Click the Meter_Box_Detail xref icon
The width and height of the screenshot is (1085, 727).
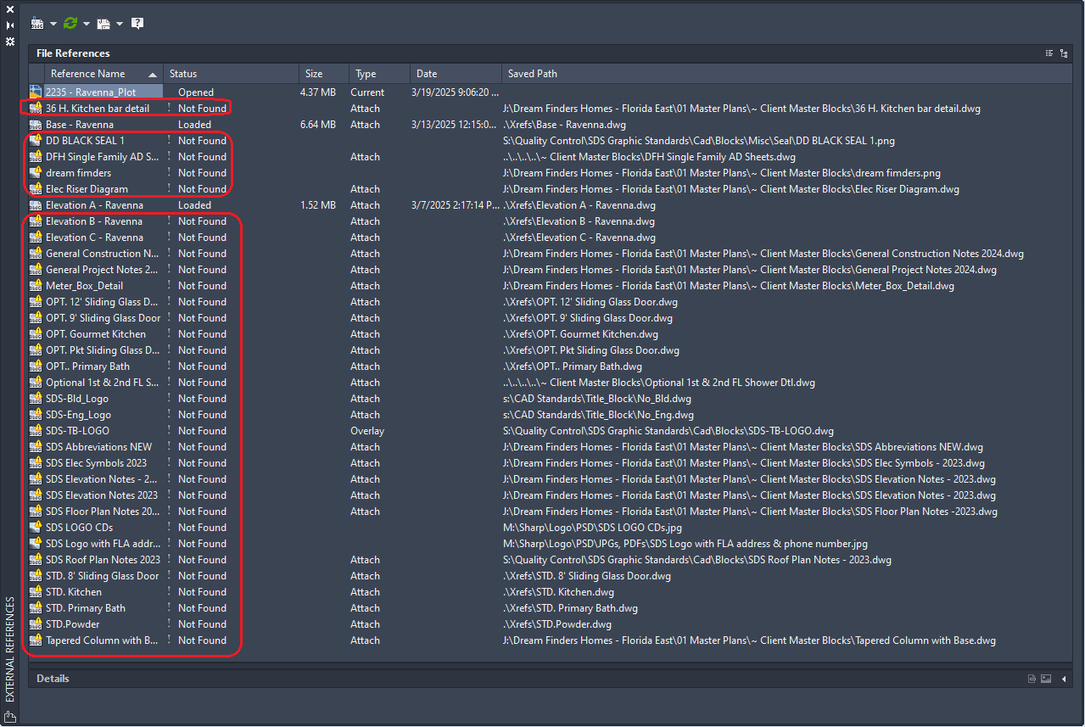coord(36,286)
